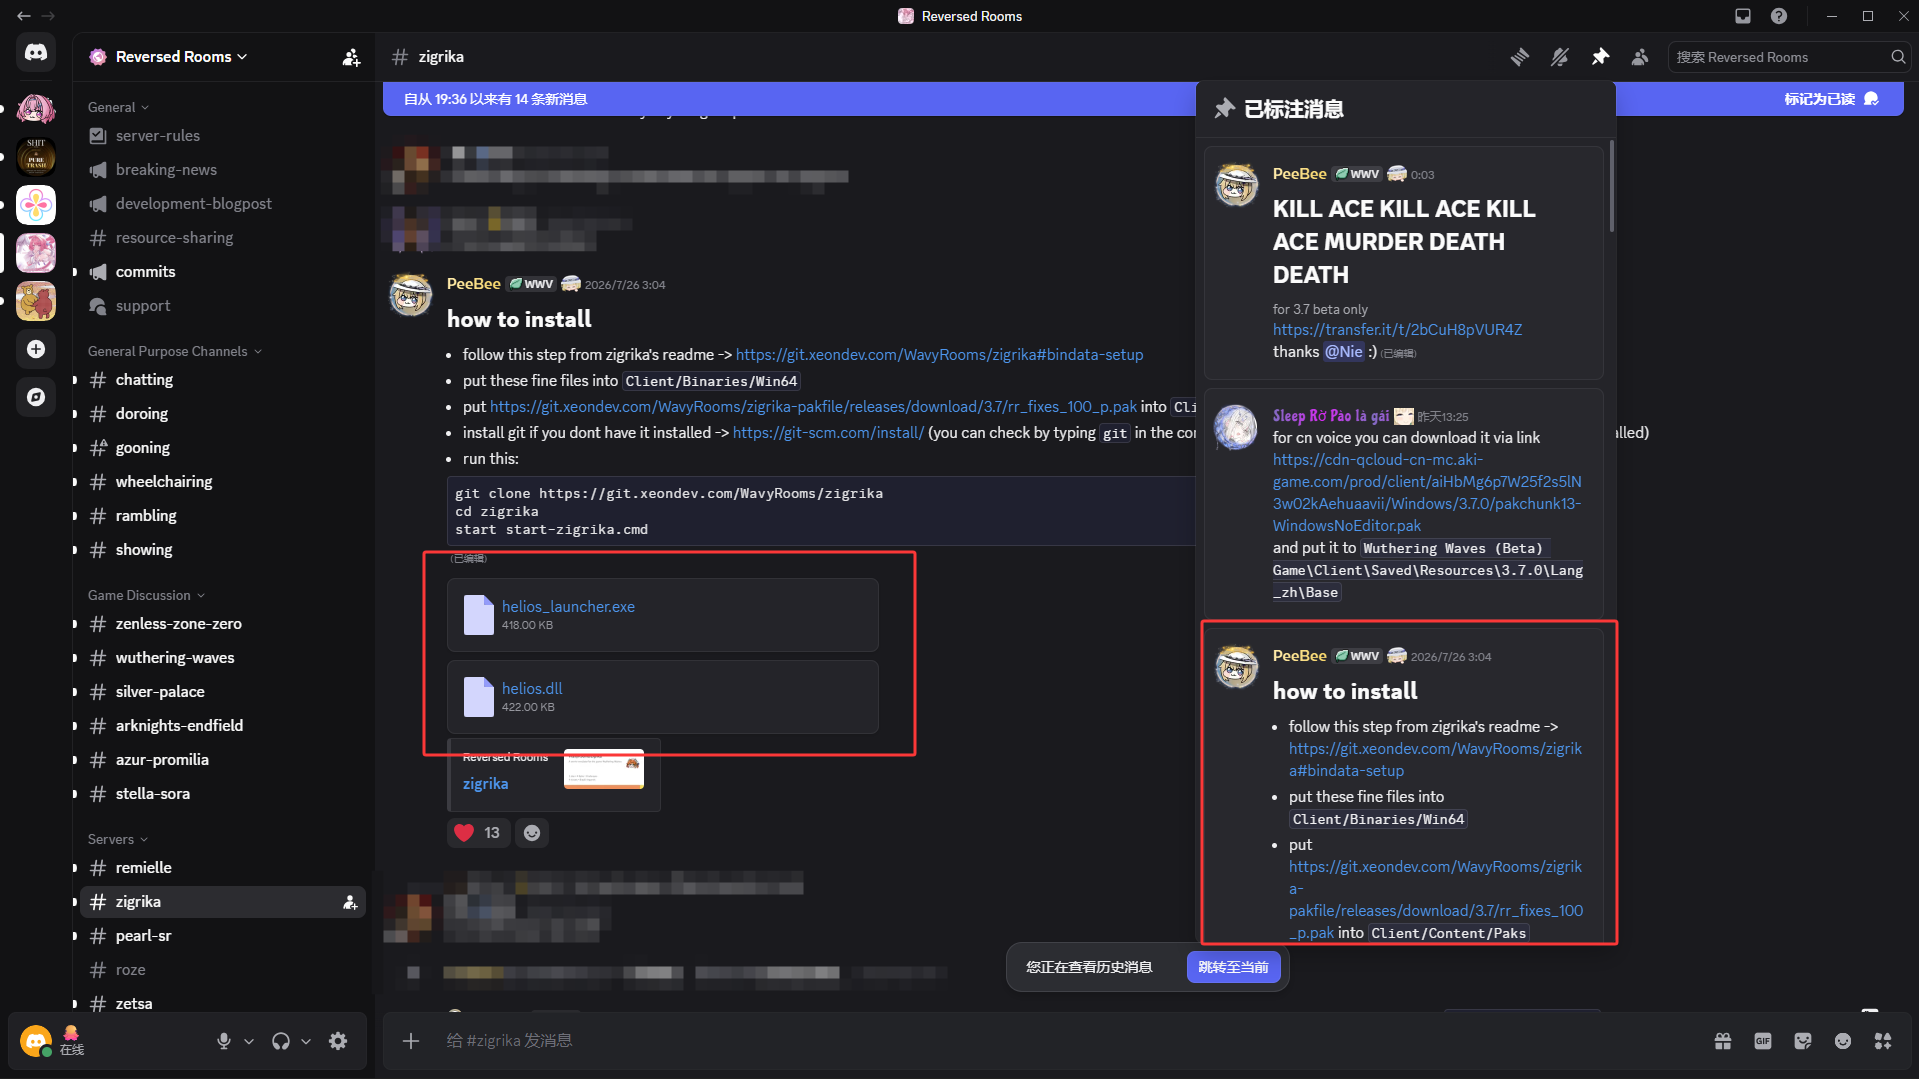Image resolution: width=1919 pixels, height=1079 pixels.
Task: Collapse the Game Discussion category
Action: [146, 595]
